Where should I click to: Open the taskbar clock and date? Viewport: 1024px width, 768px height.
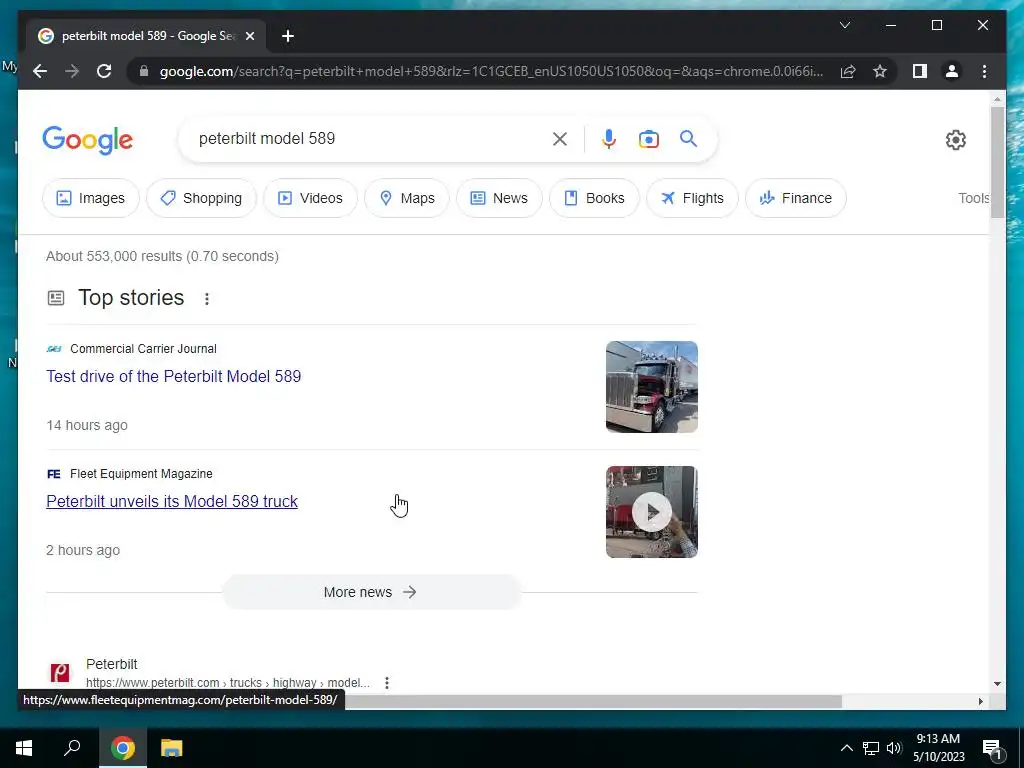tap(938, 748)
